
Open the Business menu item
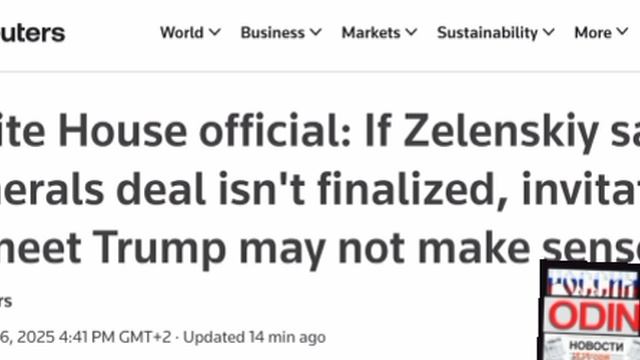coord(273,32)
